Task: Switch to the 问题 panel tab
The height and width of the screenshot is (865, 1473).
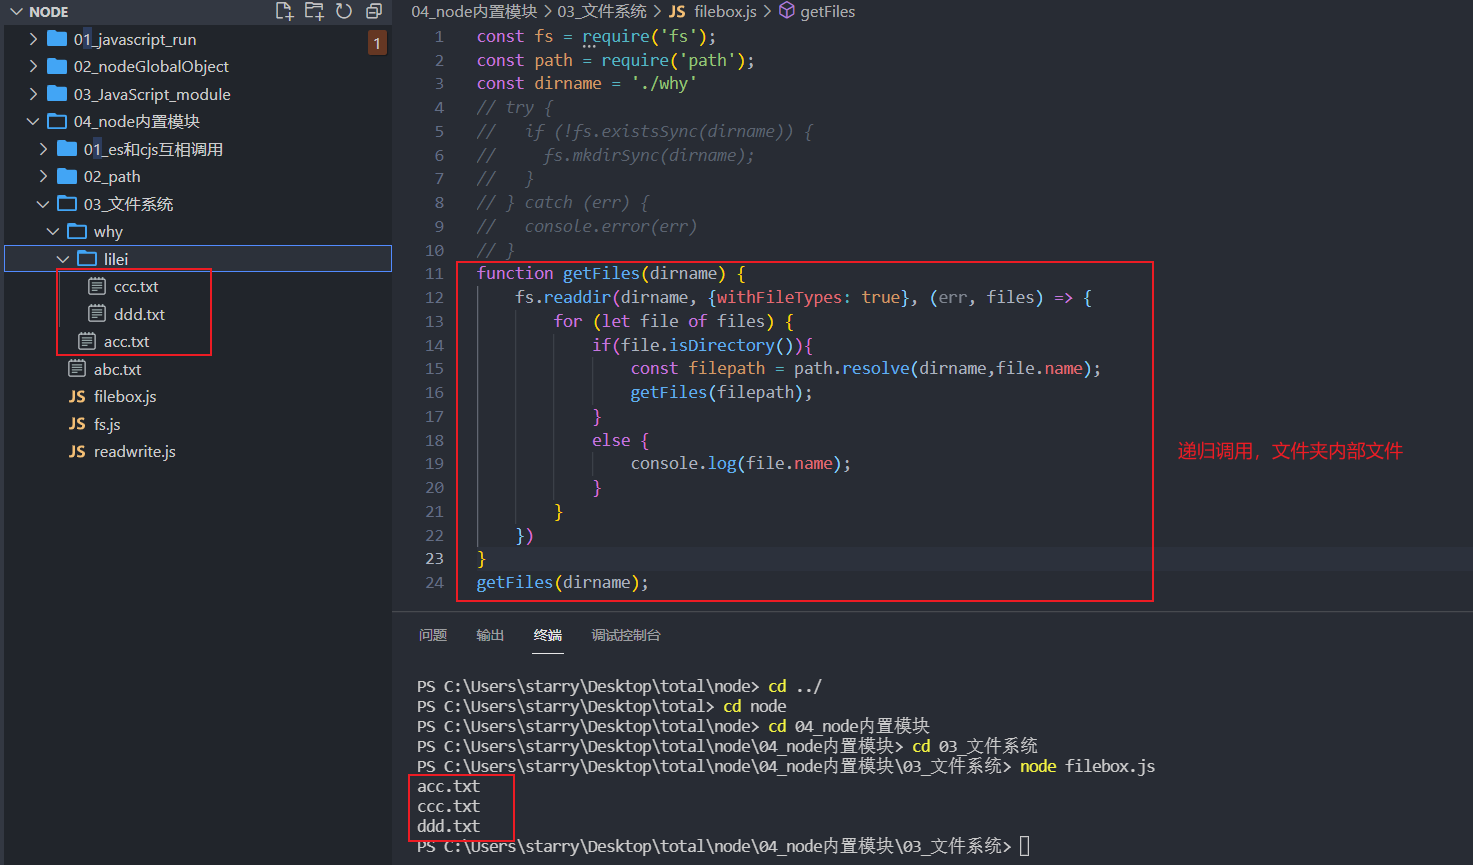Action: point(433,635)
